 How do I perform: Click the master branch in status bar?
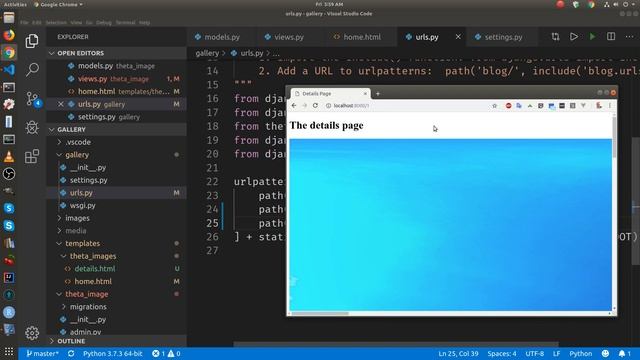point(42,353)
